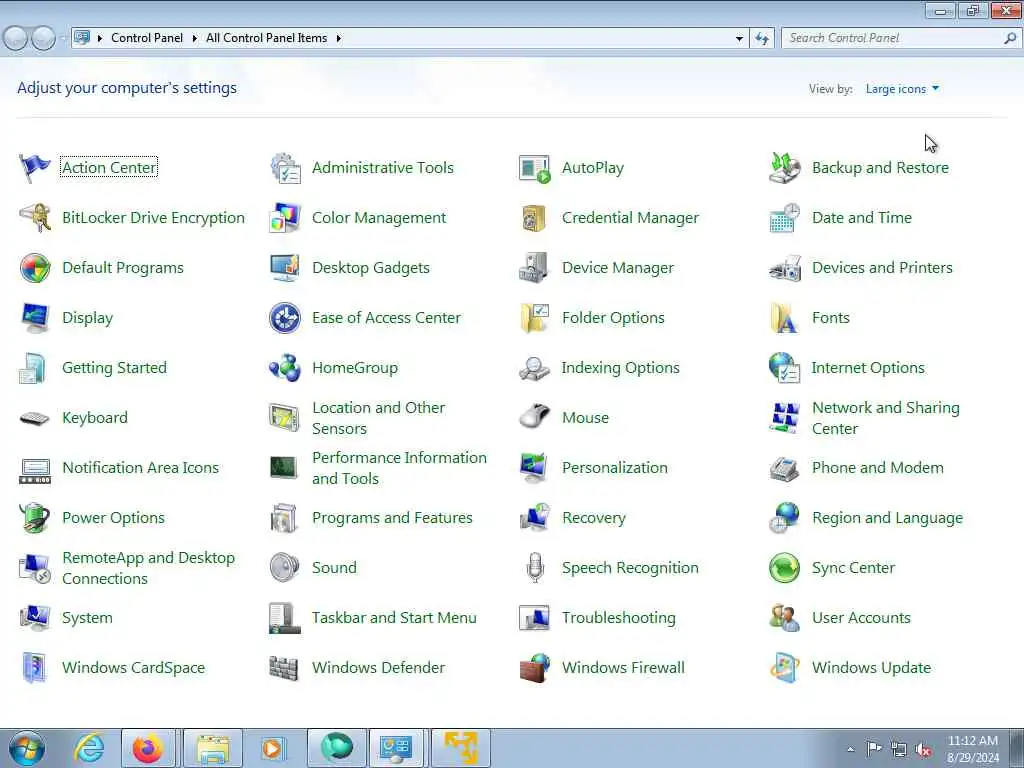The width and height of the screenshot is (1024, 768).
Task: Click the BitLocker Drive Encryption keys icon
Action: (x=35, y=218)
